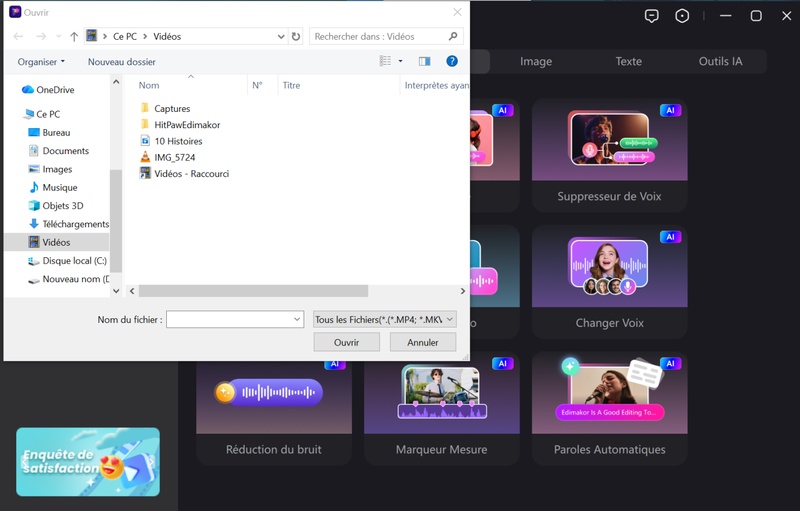The image size is (800, 511).
Task: Close the Ouvrir dialog
Action: click(457, 12)
